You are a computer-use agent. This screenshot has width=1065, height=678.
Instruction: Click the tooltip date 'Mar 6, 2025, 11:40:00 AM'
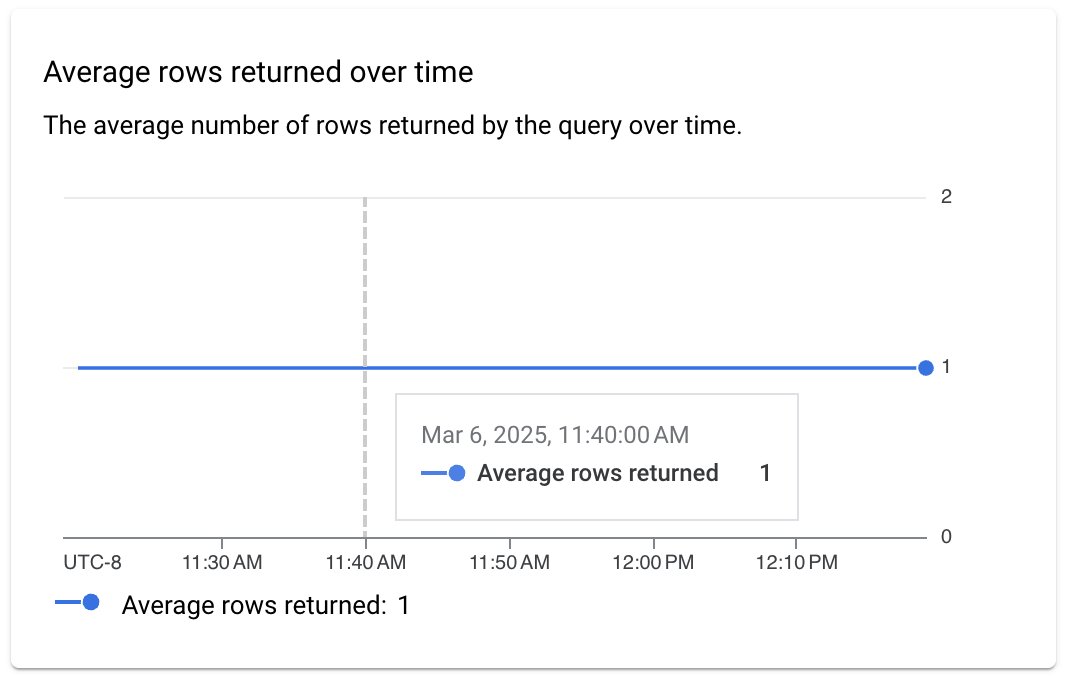(555, 435)
